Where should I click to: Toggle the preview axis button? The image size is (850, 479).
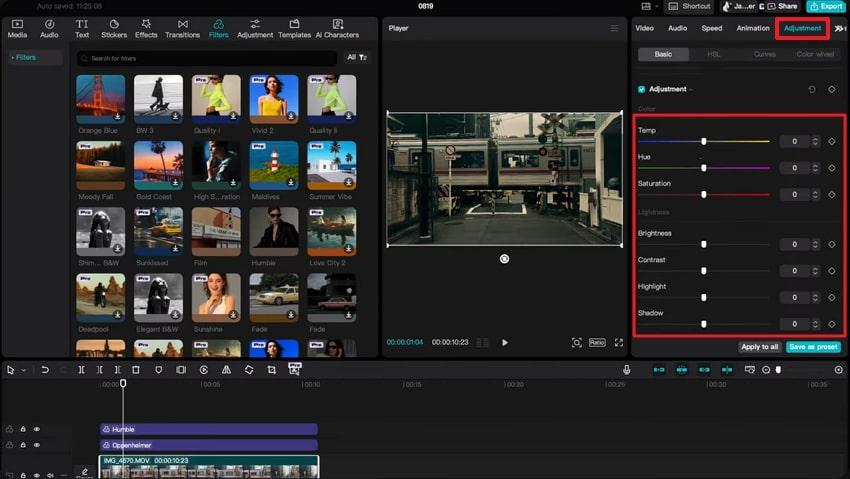(x=727, y=370)
